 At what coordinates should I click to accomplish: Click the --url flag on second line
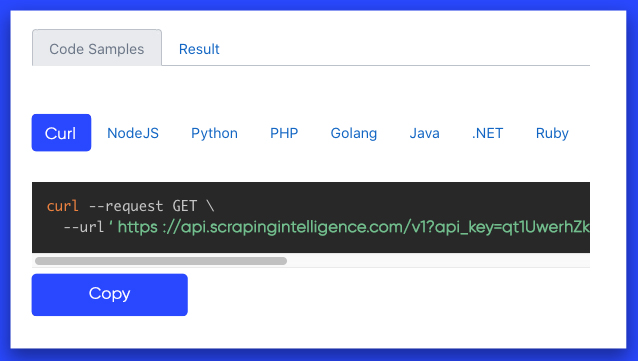pos(84,227)
